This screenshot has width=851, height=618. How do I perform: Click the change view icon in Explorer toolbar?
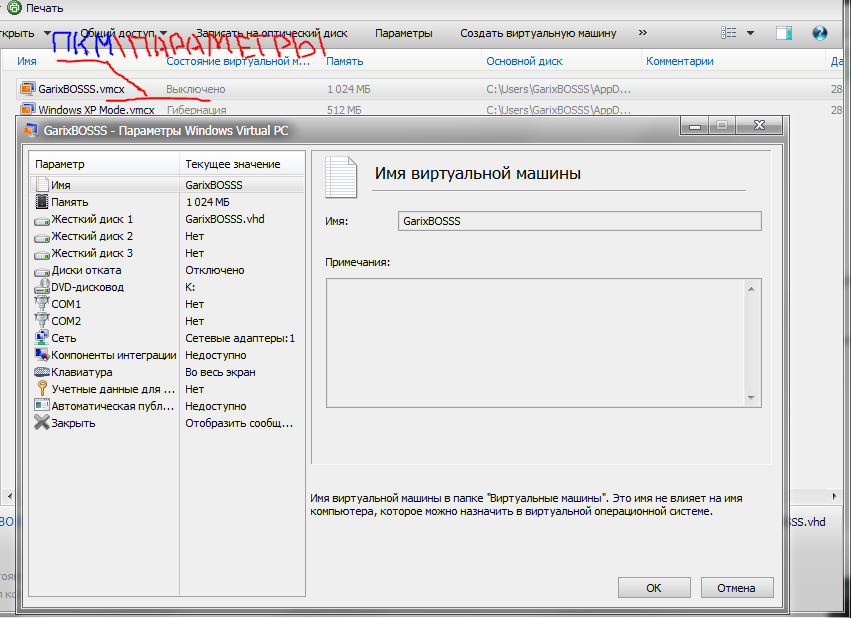tap(728, 33)
